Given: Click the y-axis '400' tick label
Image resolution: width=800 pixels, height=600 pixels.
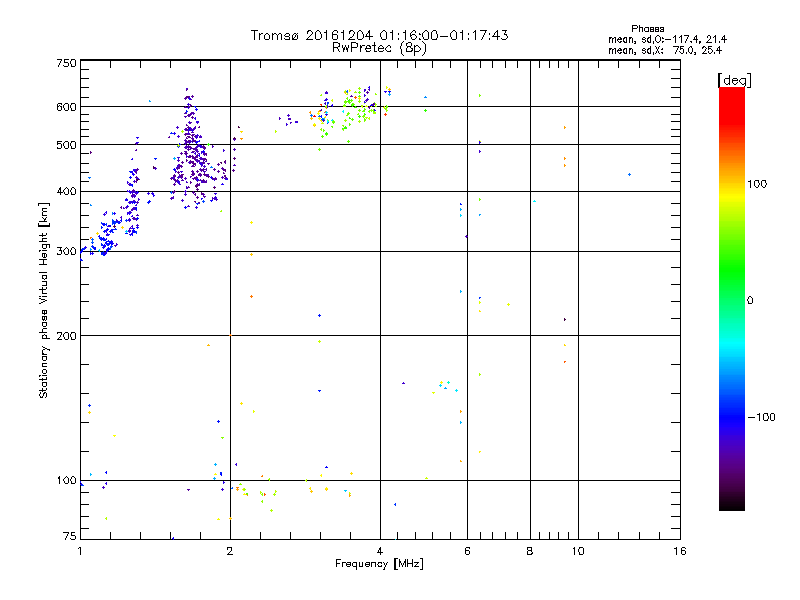Looking at the screenshot, I should click(66, 192).
